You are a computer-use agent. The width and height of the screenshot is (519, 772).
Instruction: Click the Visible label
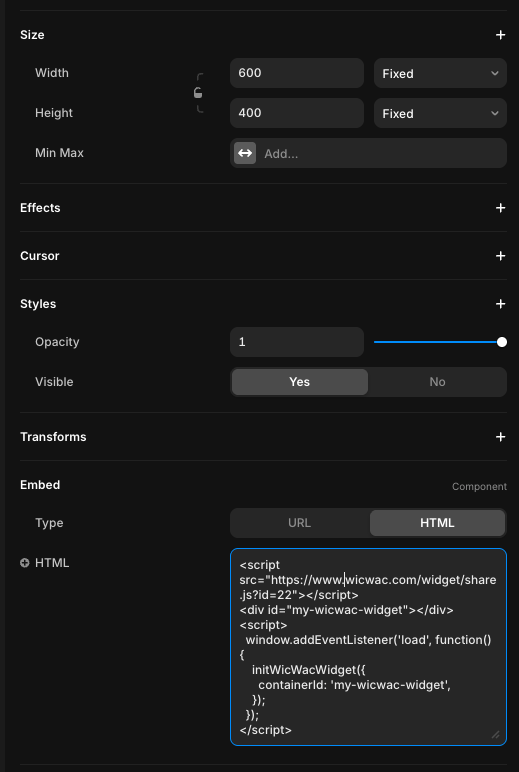pyautogui.click(x=54, y=382)
